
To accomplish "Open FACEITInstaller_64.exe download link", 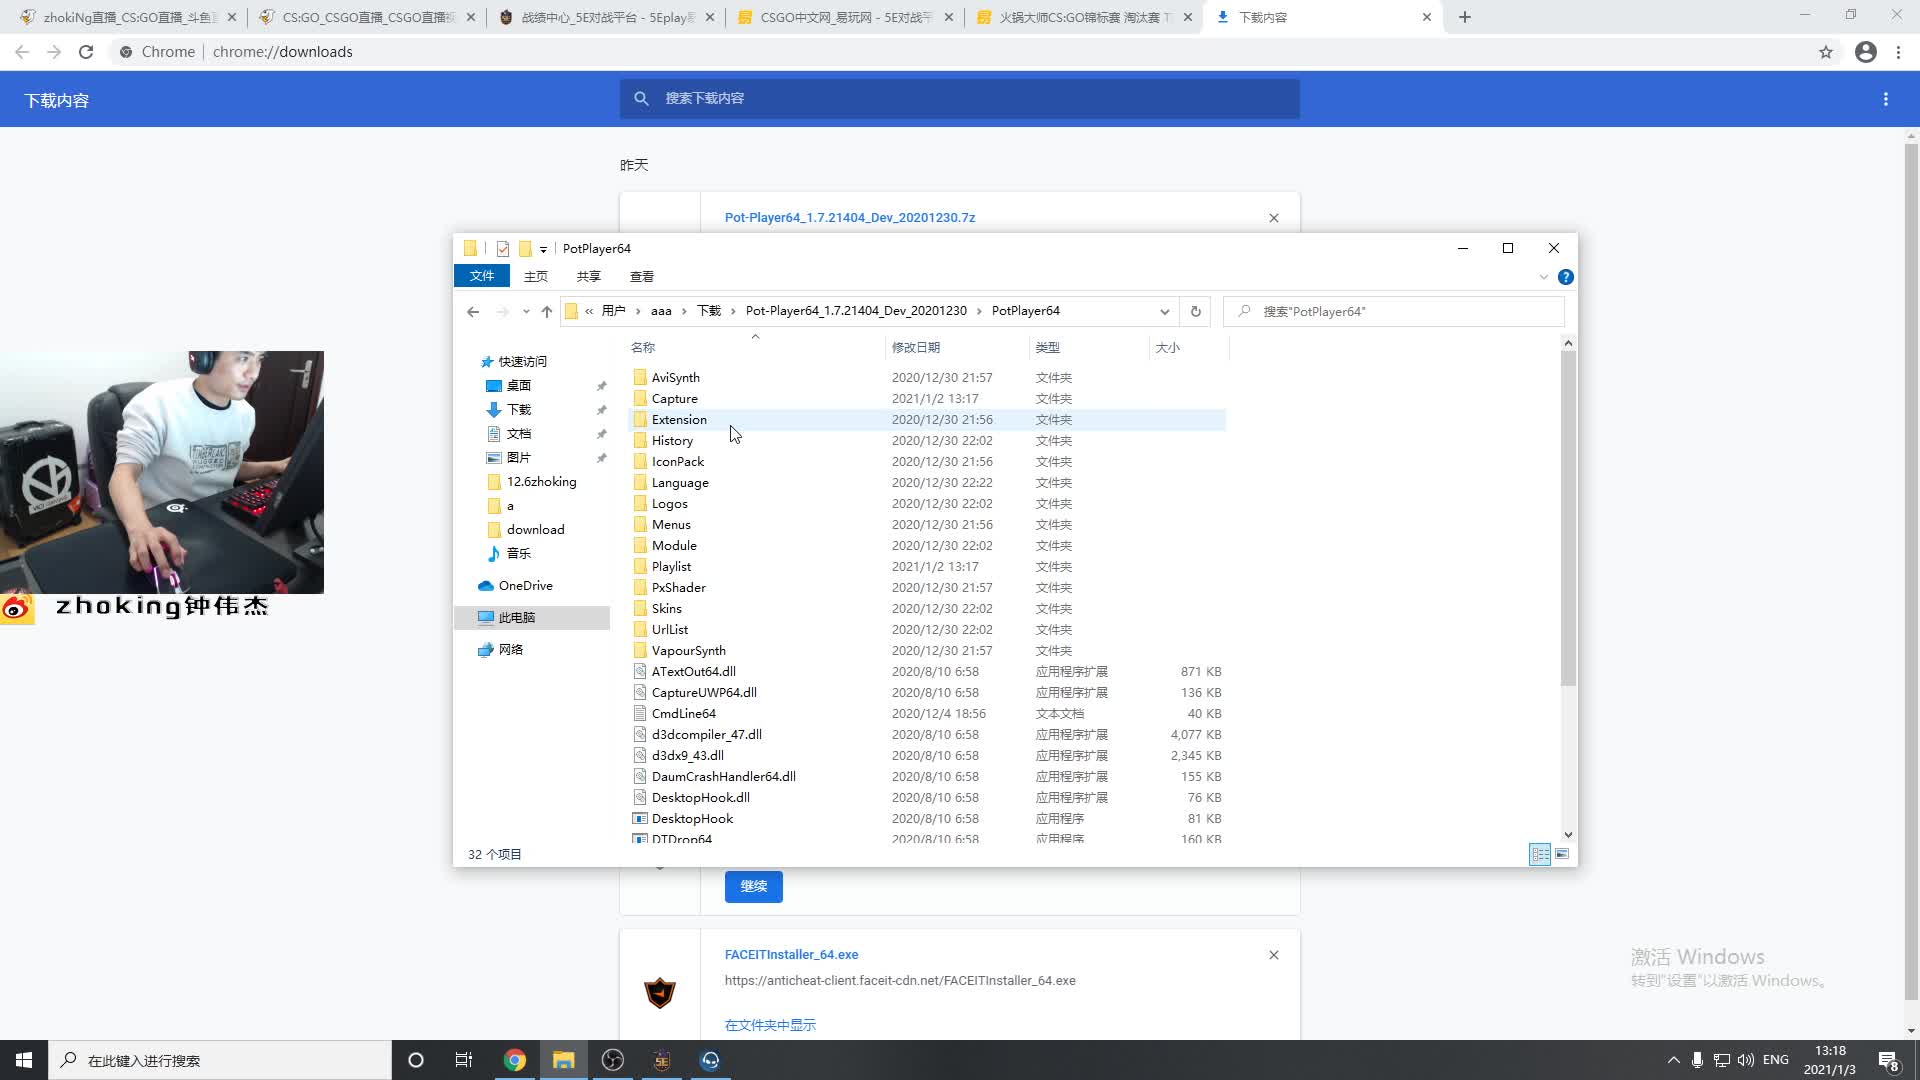I will click(791, 954).
